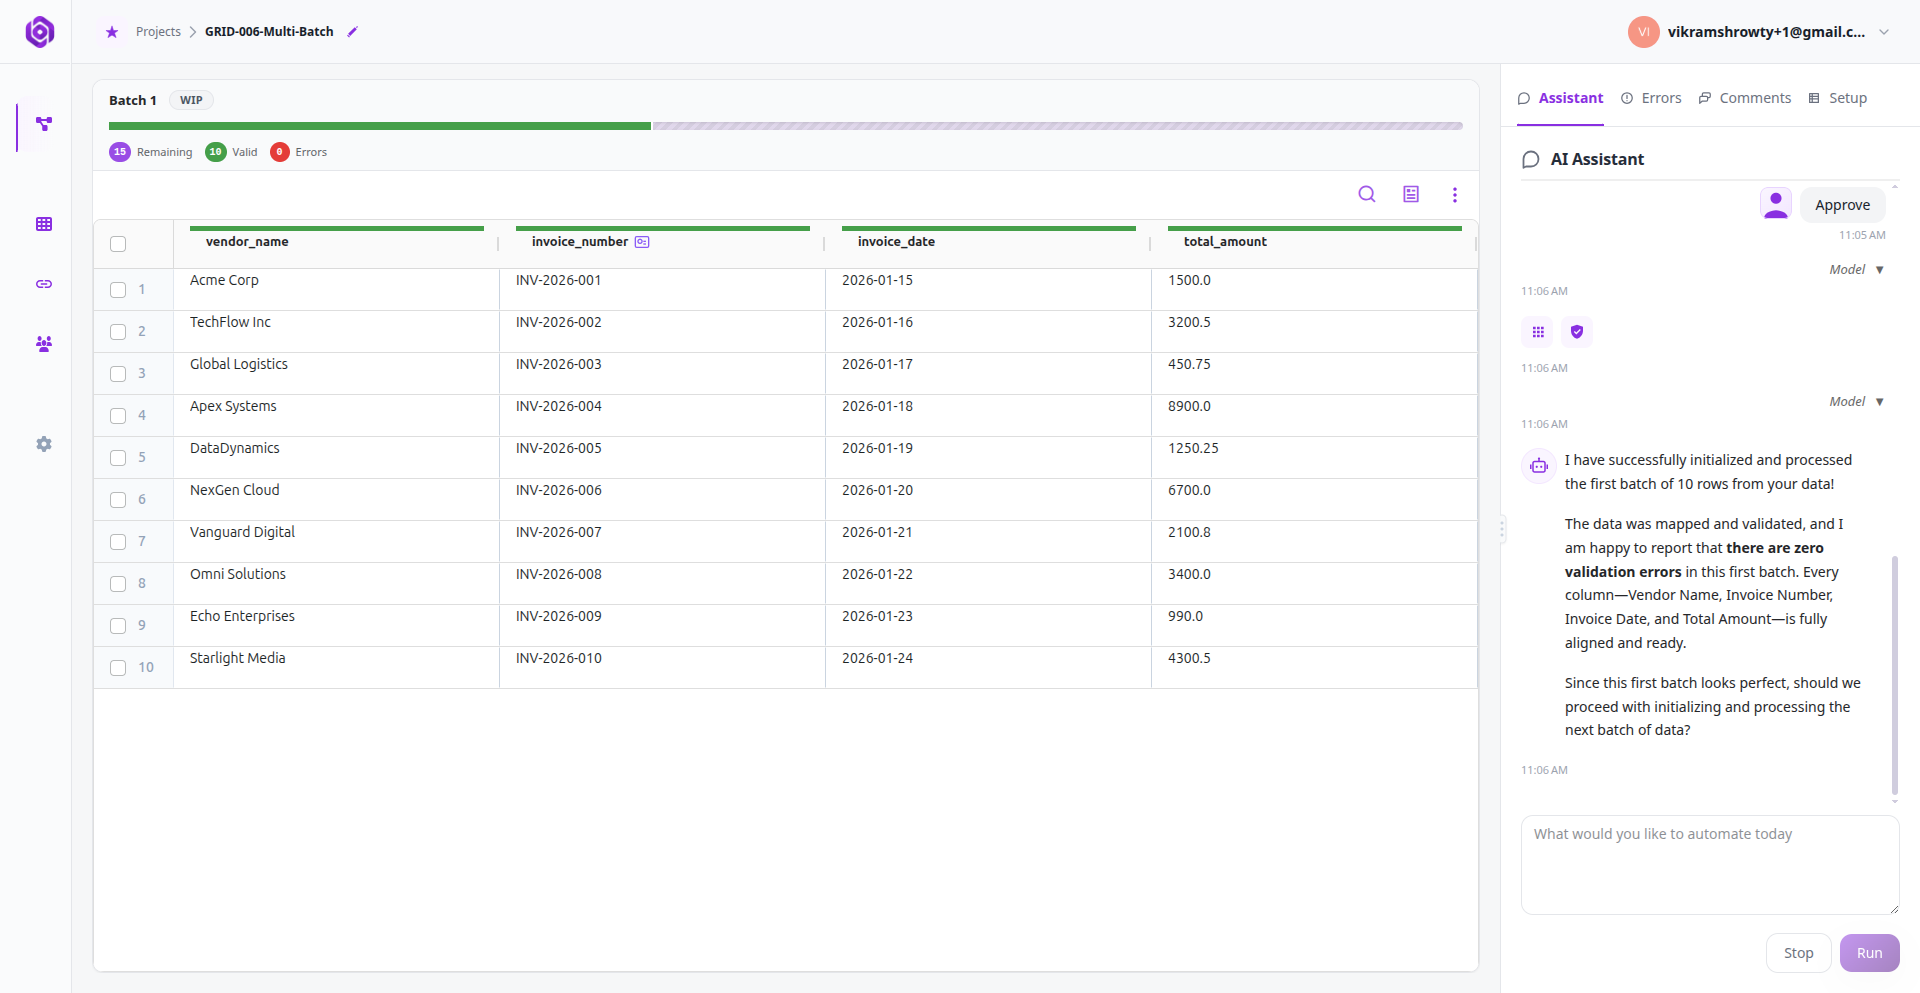This screenshot has width=1920, height=993.
Task: Click the app logo in top-left corner
Action: coord(39,32)
